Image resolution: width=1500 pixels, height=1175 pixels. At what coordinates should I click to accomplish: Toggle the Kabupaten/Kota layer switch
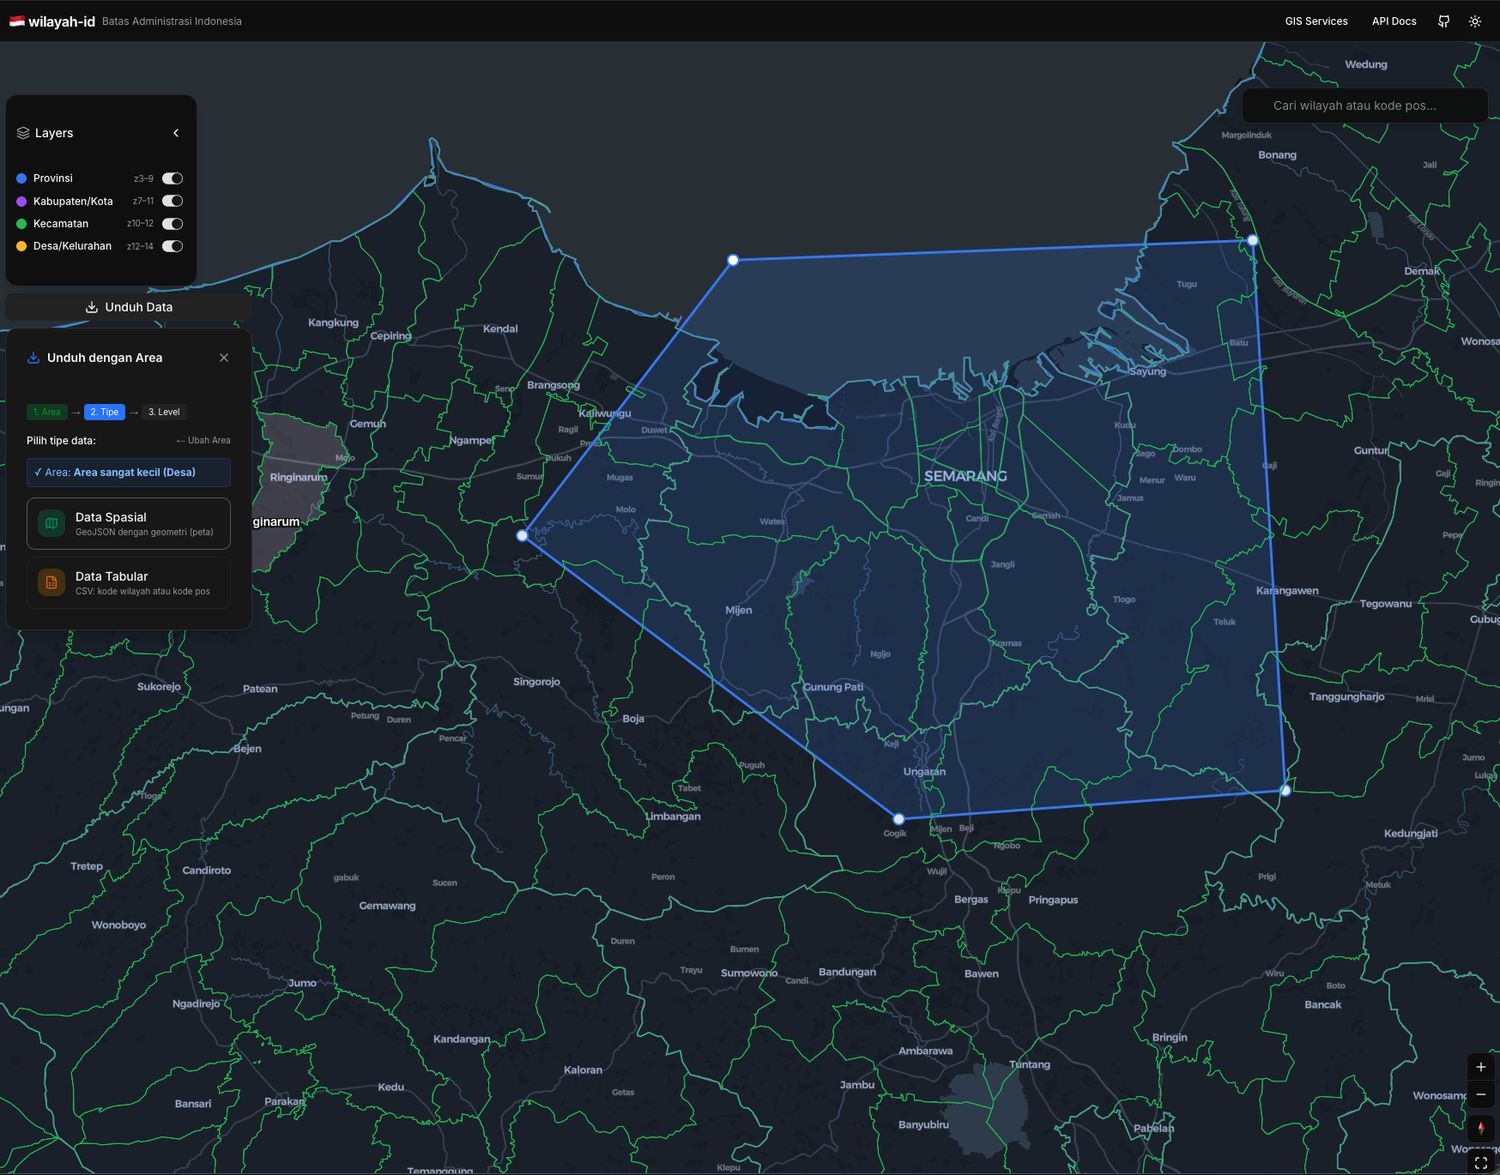pyautogui.click(x=173, y=201)
